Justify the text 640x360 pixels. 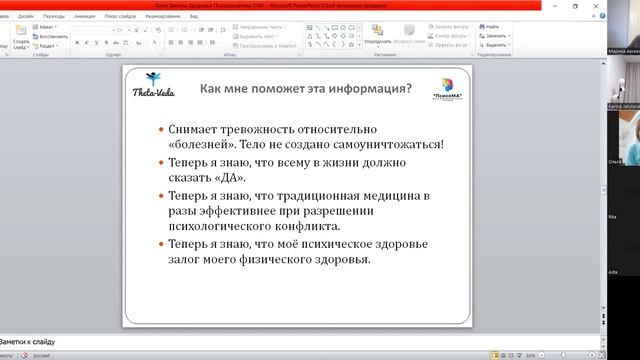click(200, 42)
